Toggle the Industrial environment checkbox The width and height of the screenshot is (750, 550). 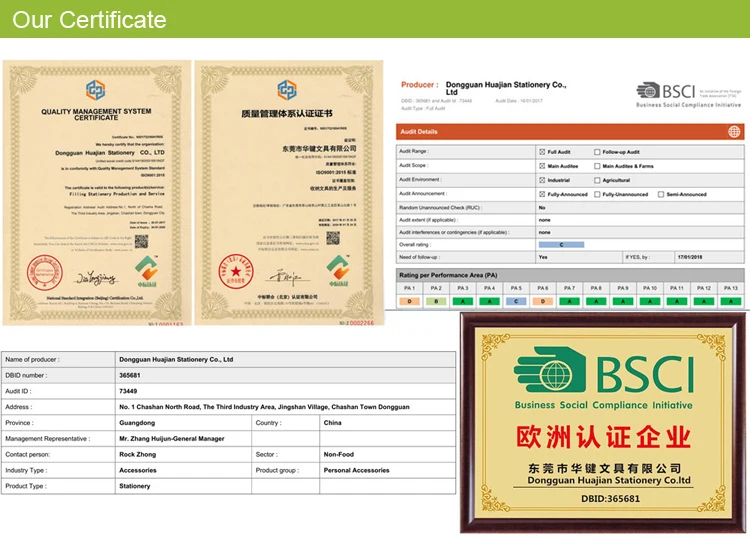click(542, 180)
